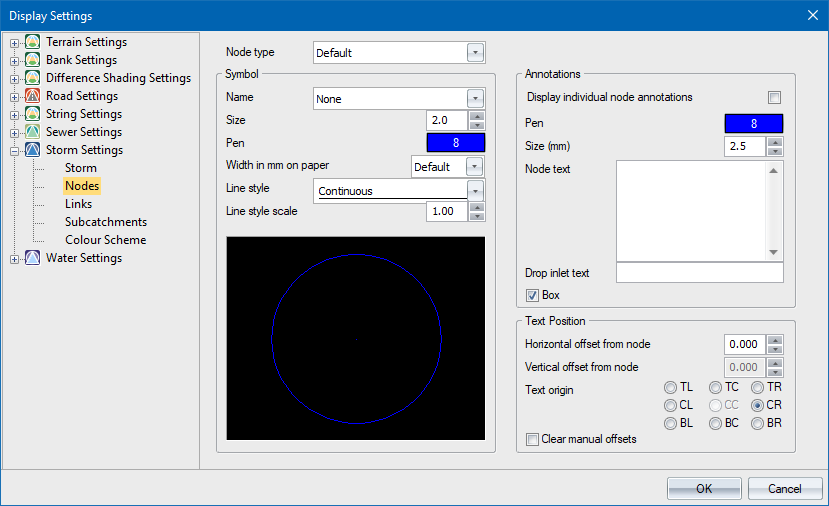The width and height of the screenshot is (829, 506).
Task: Select the TL text origin radio button
Action: (x=670, y=387)
